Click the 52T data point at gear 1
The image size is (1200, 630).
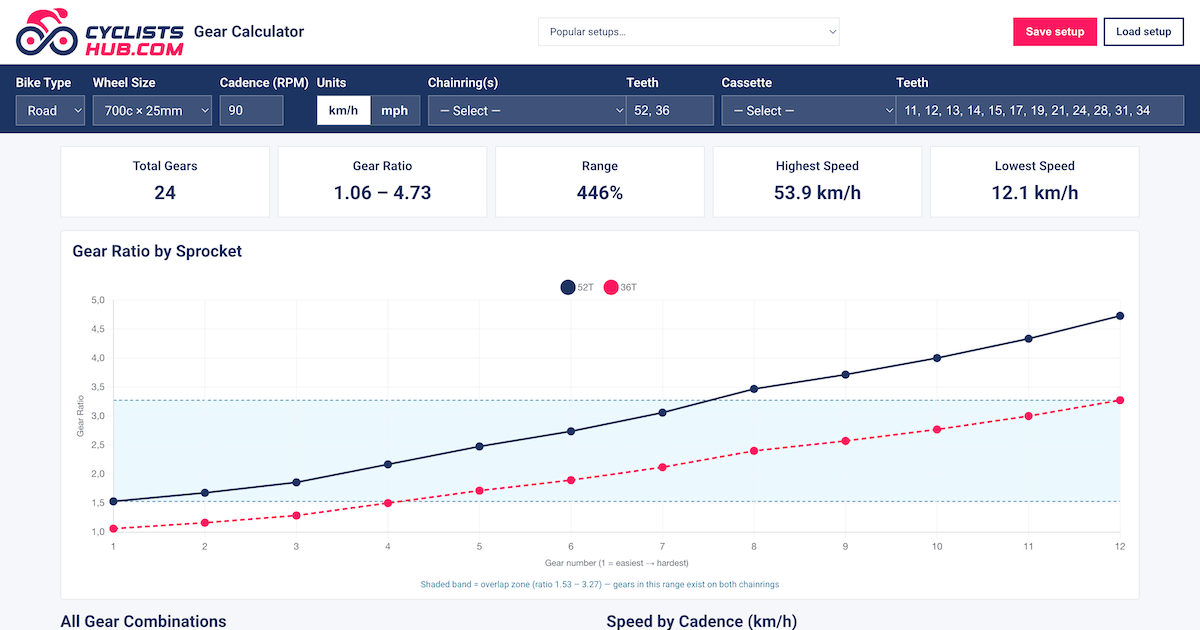coord(113,501)
